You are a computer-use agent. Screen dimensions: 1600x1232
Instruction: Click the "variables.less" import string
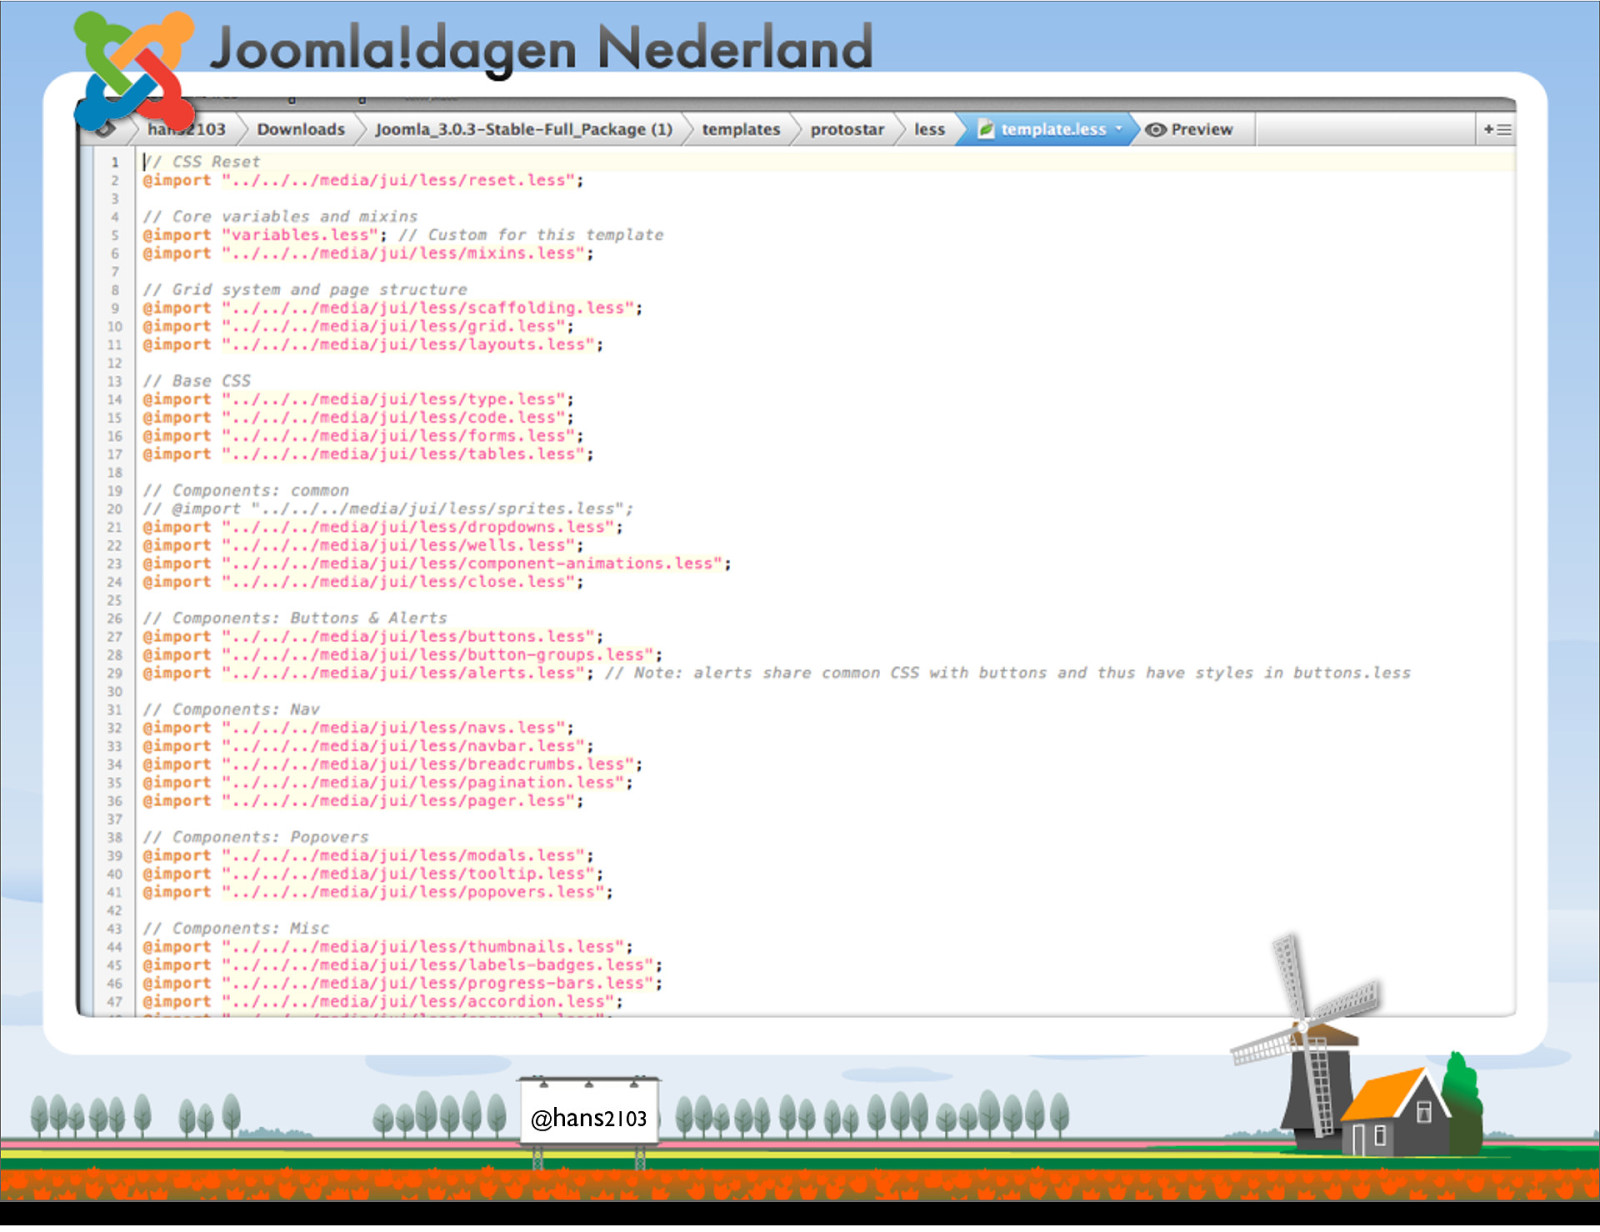coord(301,235)
